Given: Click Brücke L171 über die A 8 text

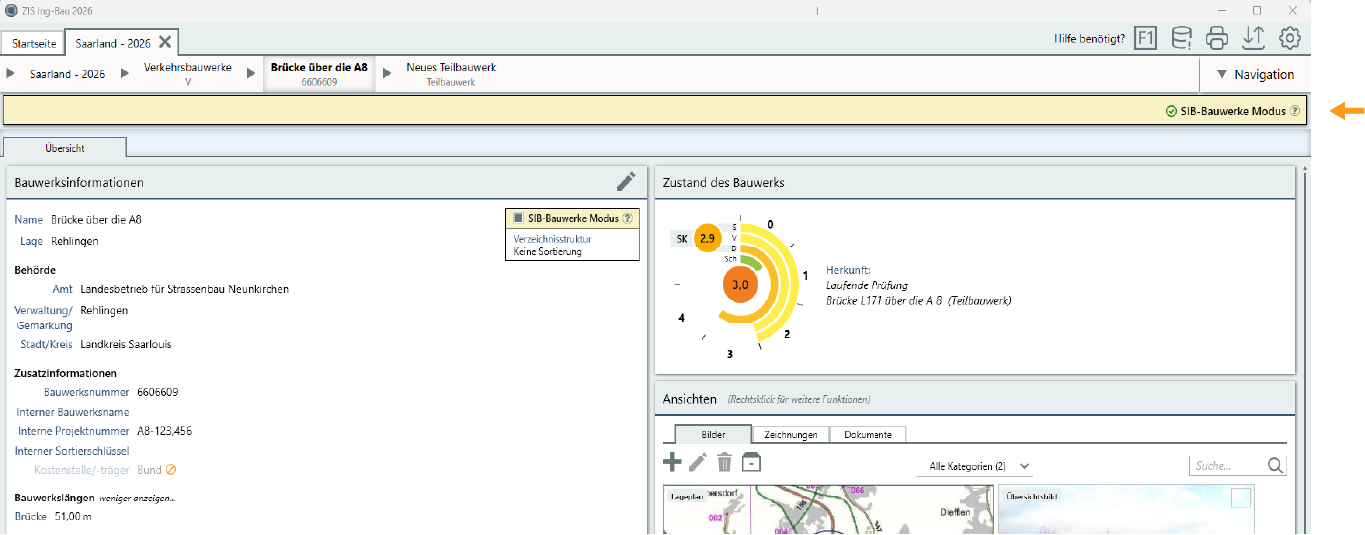Looking at the screenshot, I should tap(919, 300).
